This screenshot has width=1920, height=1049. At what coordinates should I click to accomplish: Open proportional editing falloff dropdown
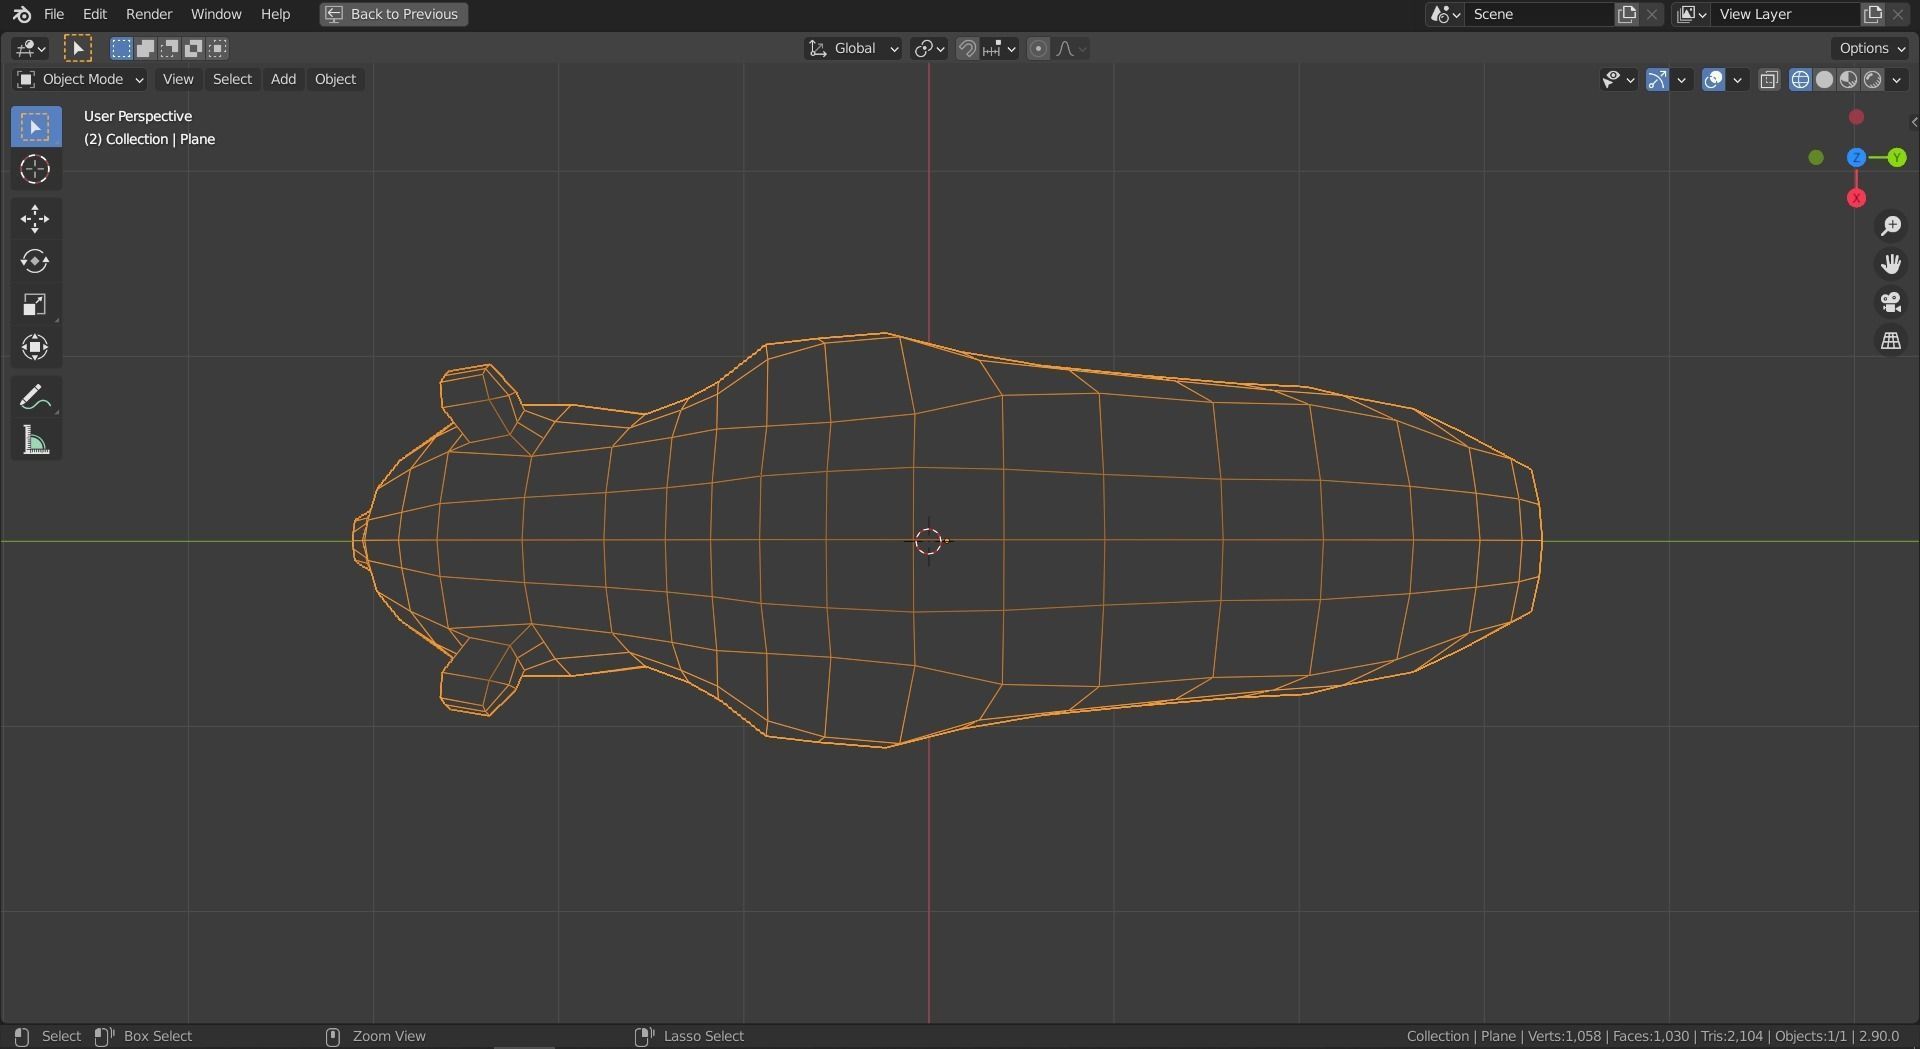tap(1071, 48)
